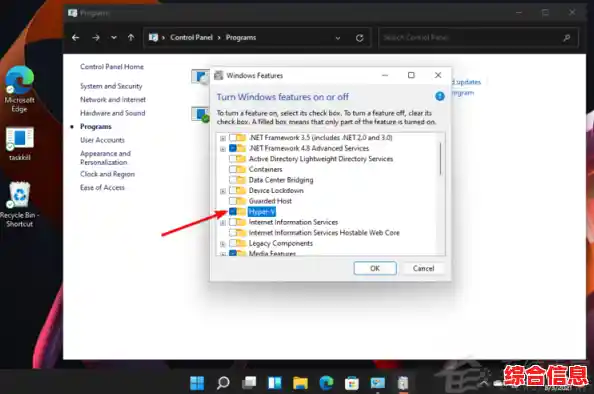The height and width of the screenshot is (394, 594).
Task: Open the Windows Start button
Action: click(197, 383)
